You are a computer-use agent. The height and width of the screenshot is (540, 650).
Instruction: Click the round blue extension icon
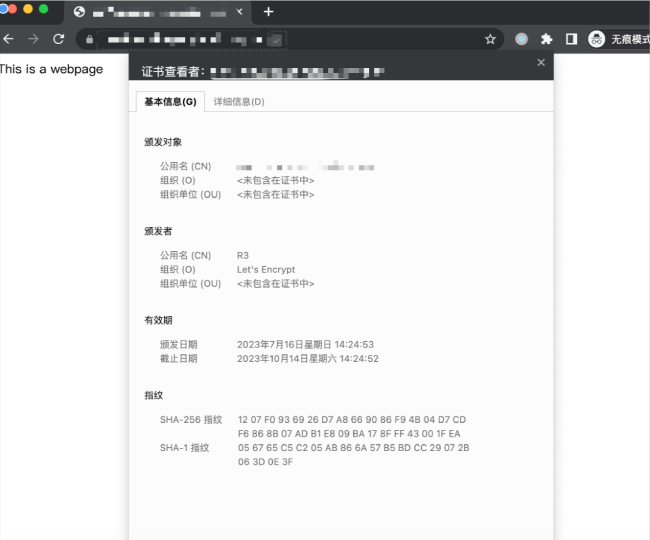point(521,39)
